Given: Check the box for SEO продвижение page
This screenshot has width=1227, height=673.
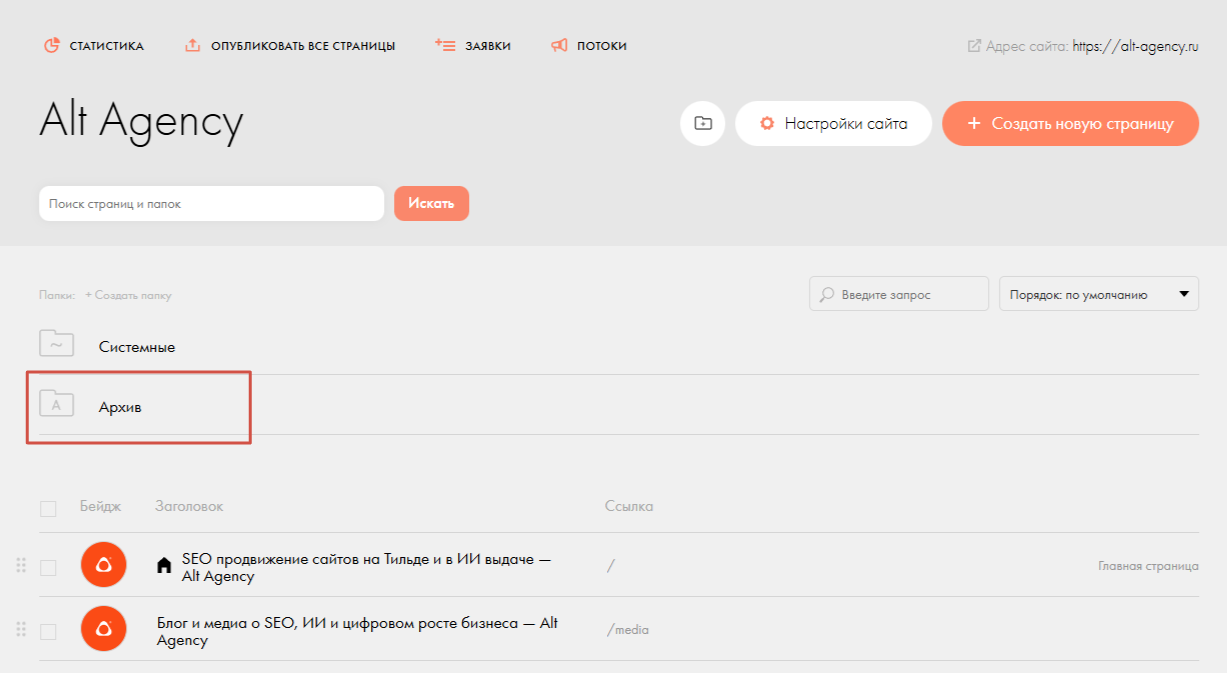Looking at the screenshot, I should coord(48,568).
